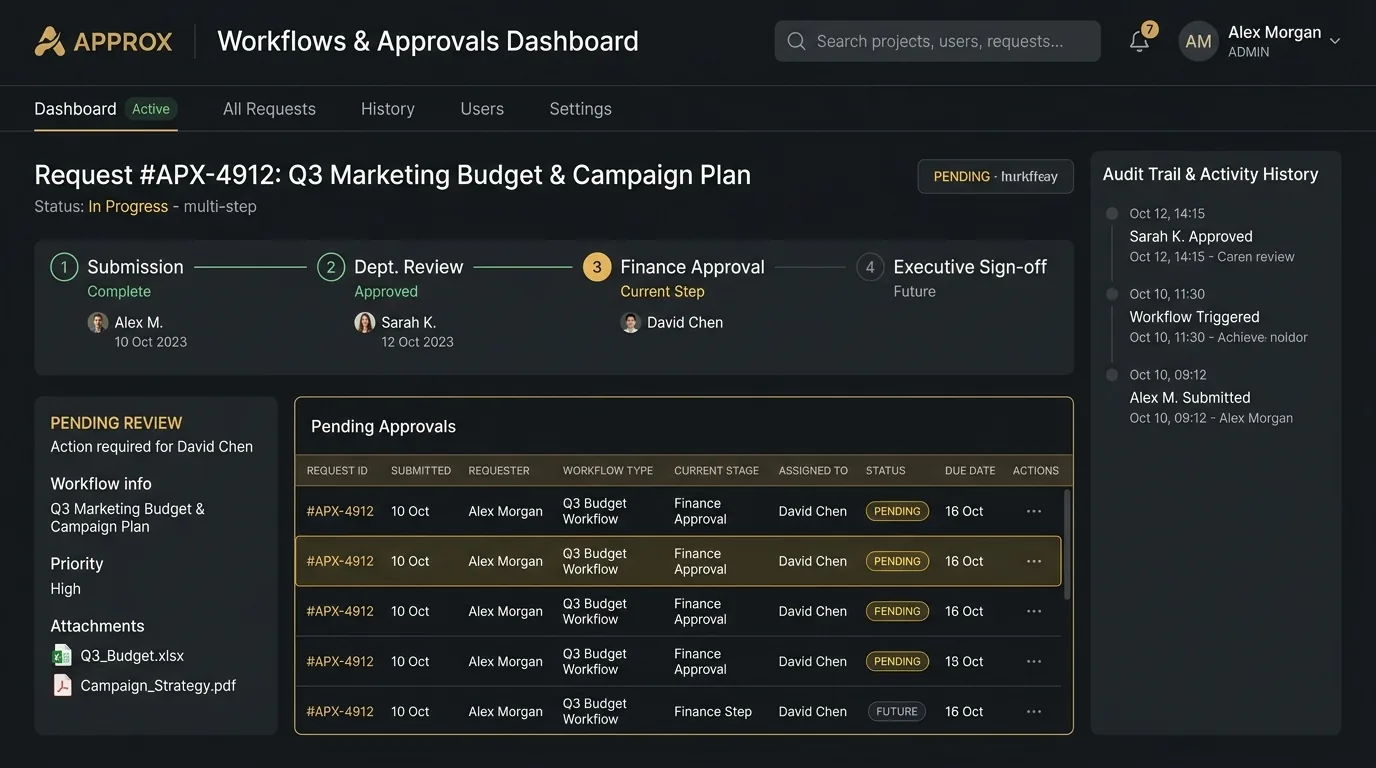Go to the Users tab
The width and height of the screenshot is (1376, 768).
482,109
